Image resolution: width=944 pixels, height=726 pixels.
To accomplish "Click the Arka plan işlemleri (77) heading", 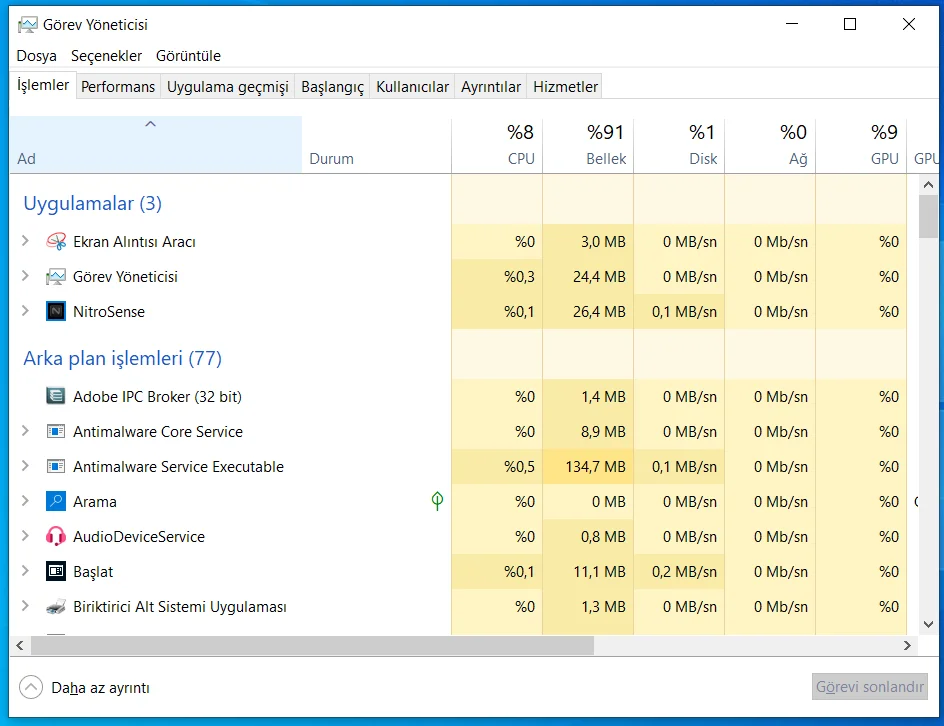I will point(122,358).
